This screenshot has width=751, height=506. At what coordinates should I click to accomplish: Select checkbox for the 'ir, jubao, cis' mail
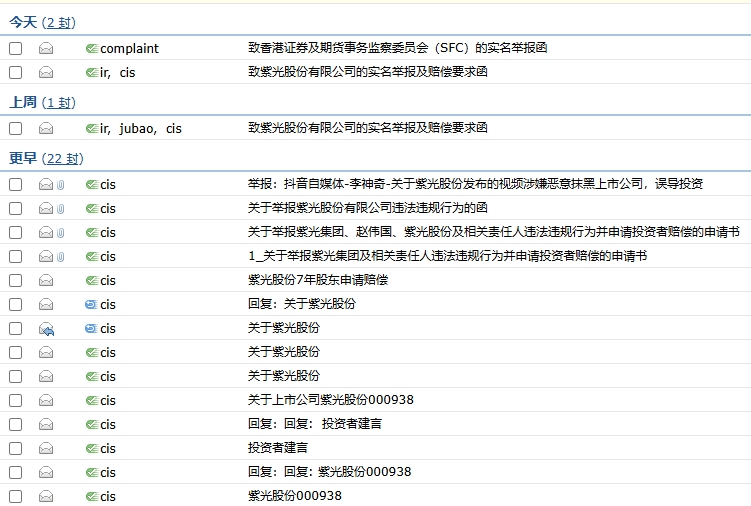coord(15,128)
